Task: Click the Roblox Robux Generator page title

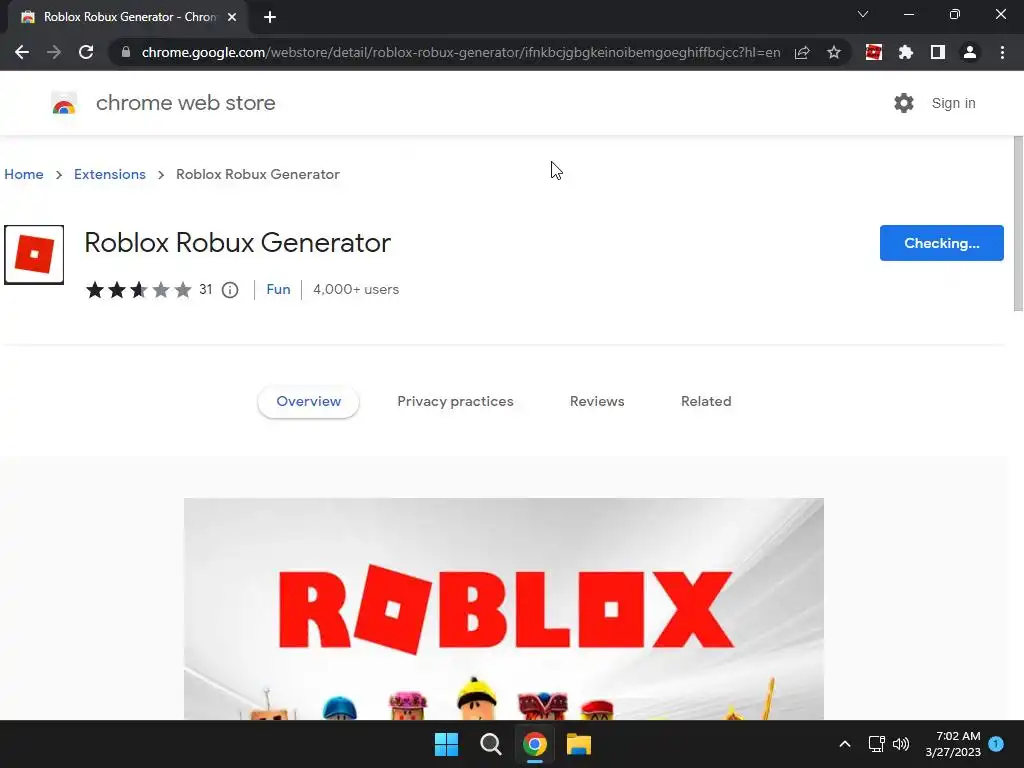Action: pyautogui.click(x=238, y=243)
